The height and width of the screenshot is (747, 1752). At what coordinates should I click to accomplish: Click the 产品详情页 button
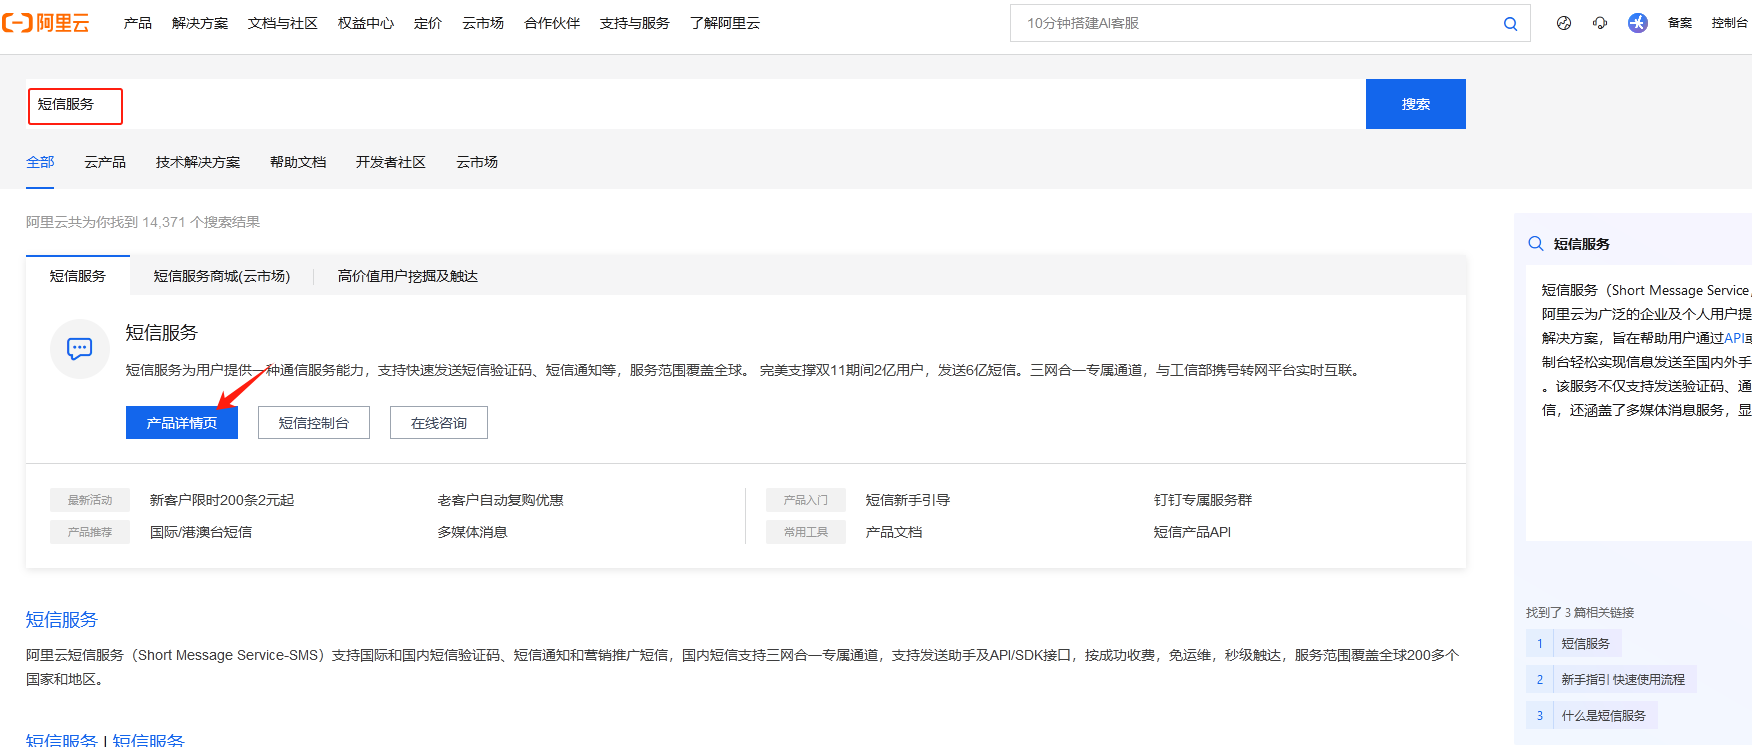[182, 423]
